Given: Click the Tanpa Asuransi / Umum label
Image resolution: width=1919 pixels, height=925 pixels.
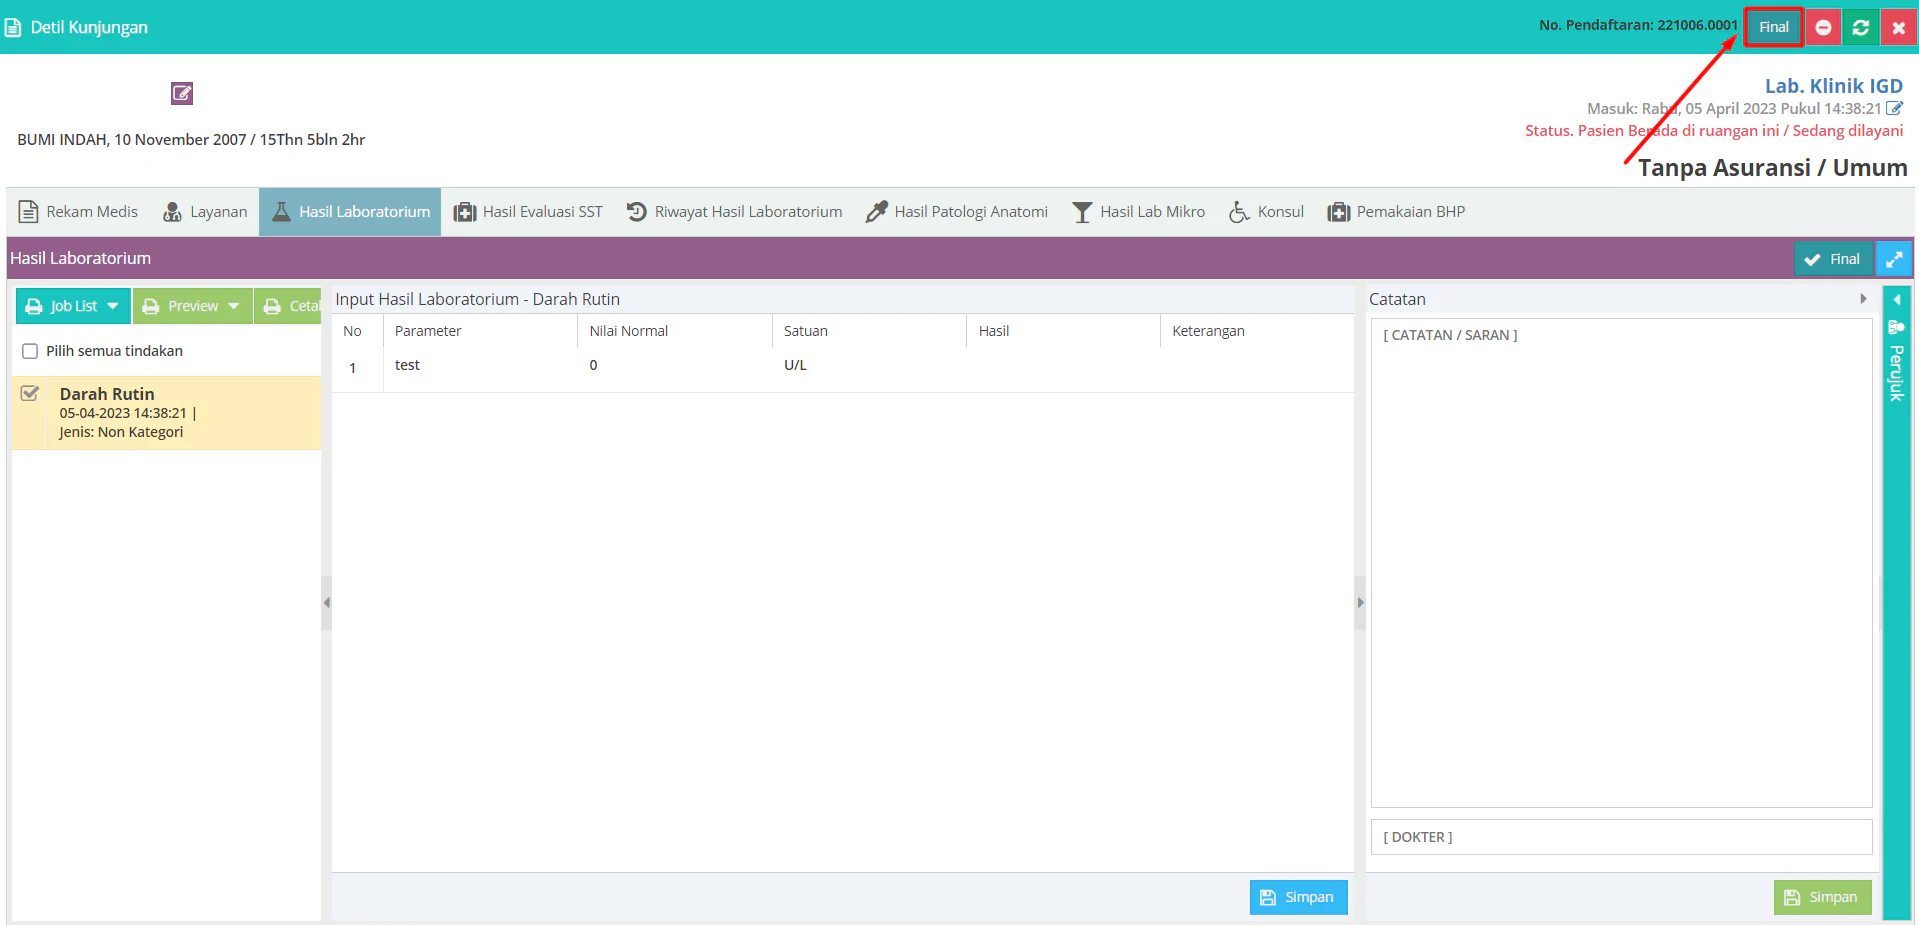Looking at the screenshot, I should [x=1772, y=167].
